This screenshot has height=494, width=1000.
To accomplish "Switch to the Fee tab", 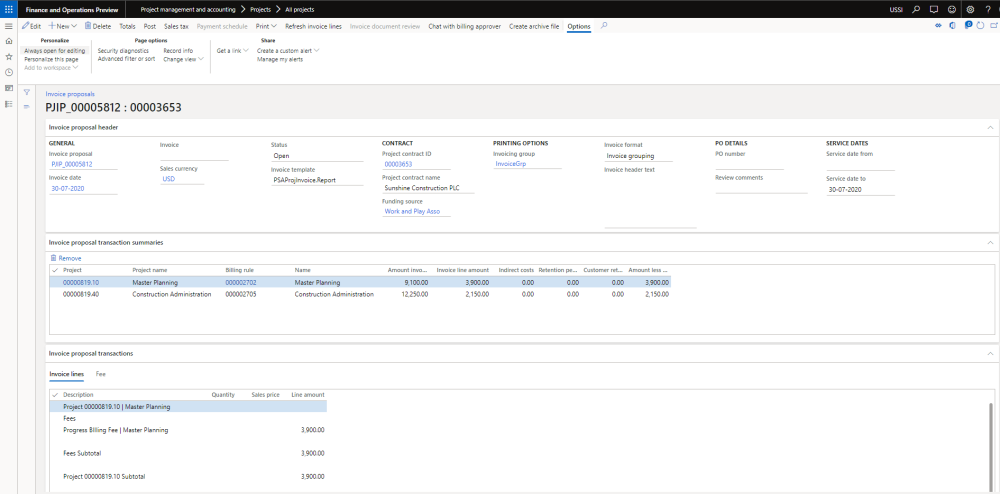I will (x=101, y=373).
